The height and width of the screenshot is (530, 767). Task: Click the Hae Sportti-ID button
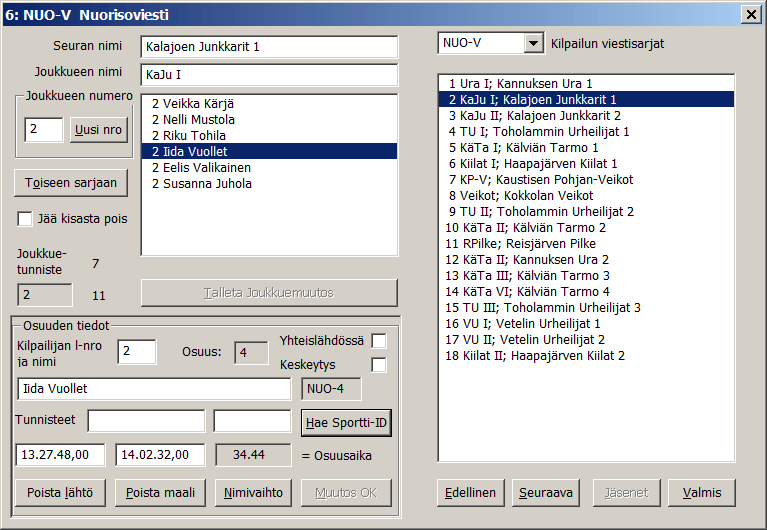[345, 423]
